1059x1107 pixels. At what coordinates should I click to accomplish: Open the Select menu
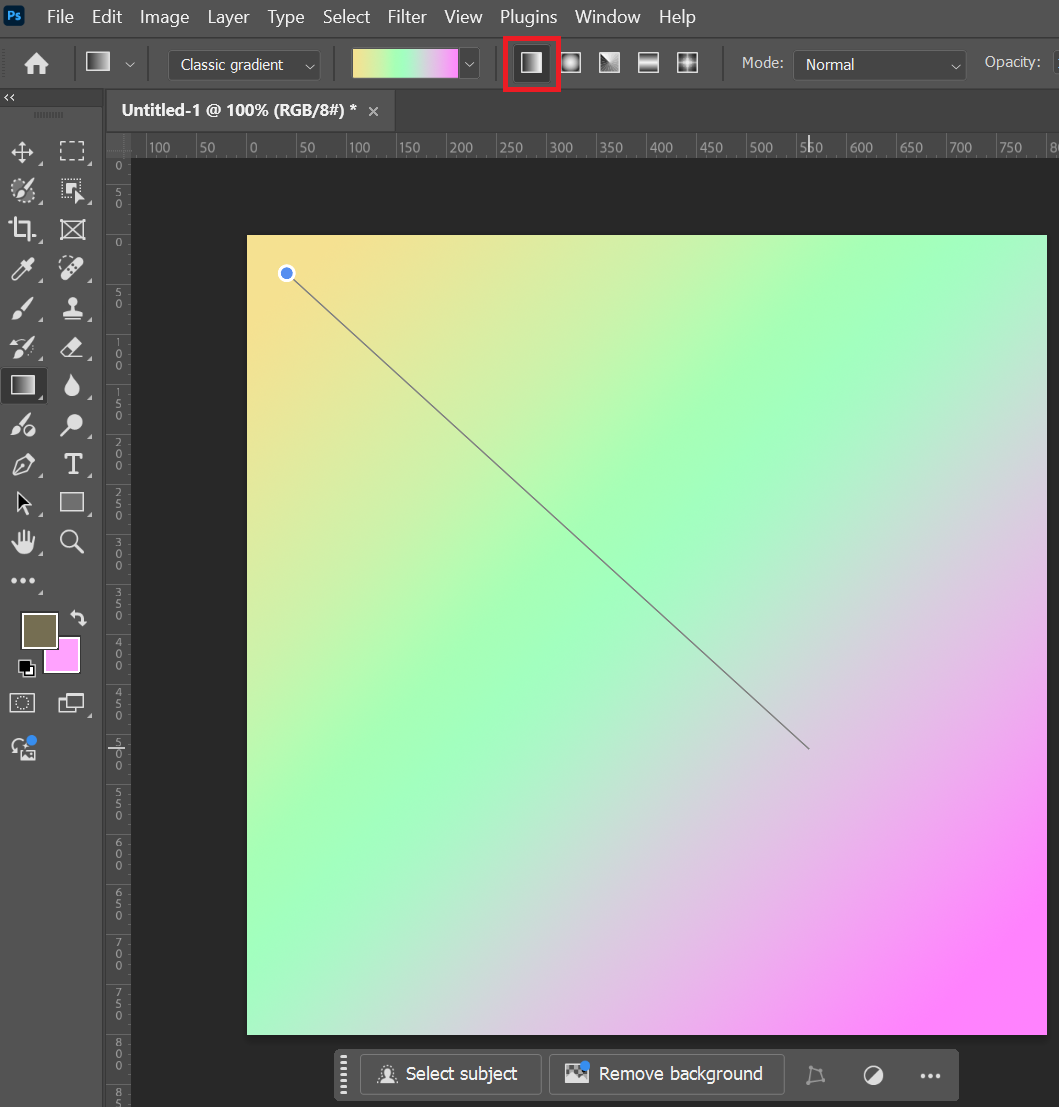point(346,17)
